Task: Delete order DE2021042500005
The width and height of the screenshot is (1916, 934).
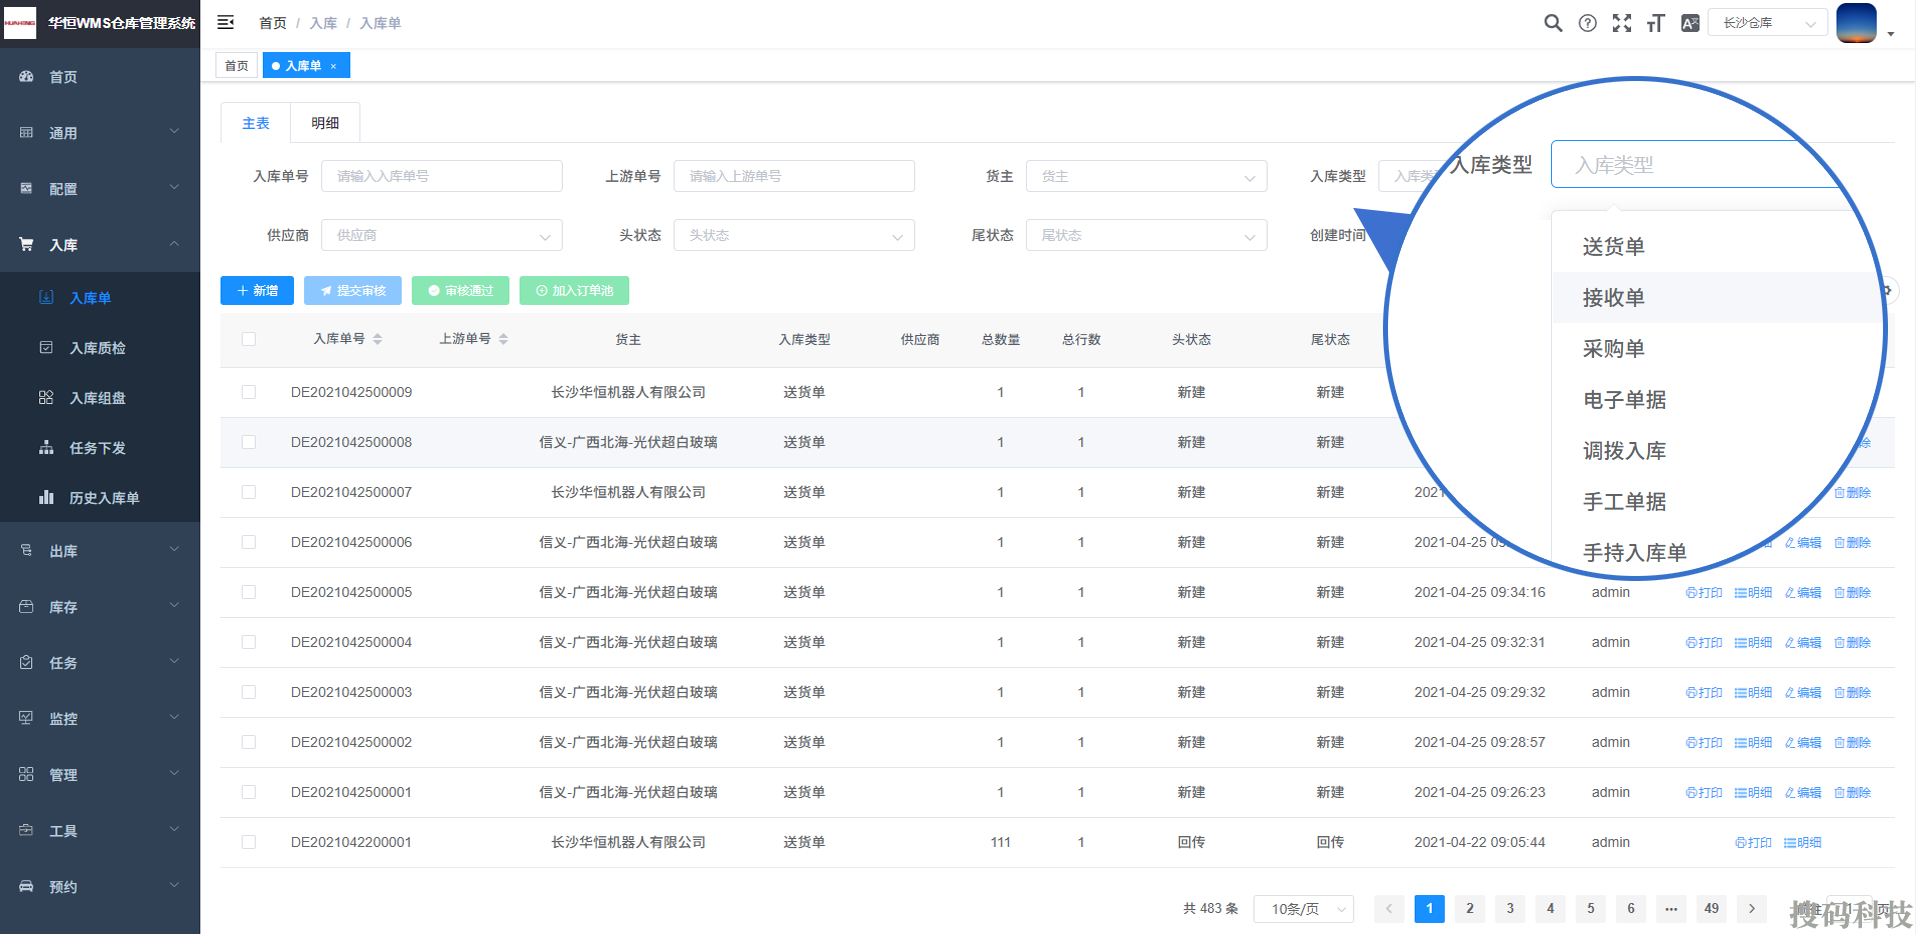Action: [1852, 592]
